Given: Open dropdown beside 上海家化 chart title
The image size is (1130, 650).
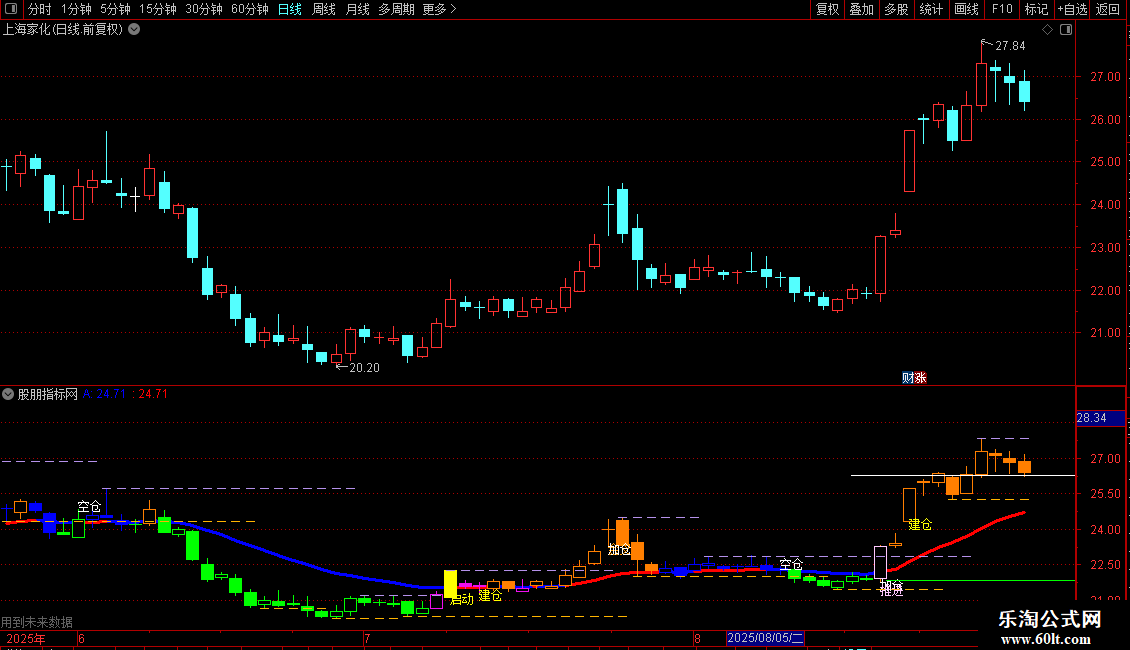Looking at the screenshot, I should [x=134, y=30].
